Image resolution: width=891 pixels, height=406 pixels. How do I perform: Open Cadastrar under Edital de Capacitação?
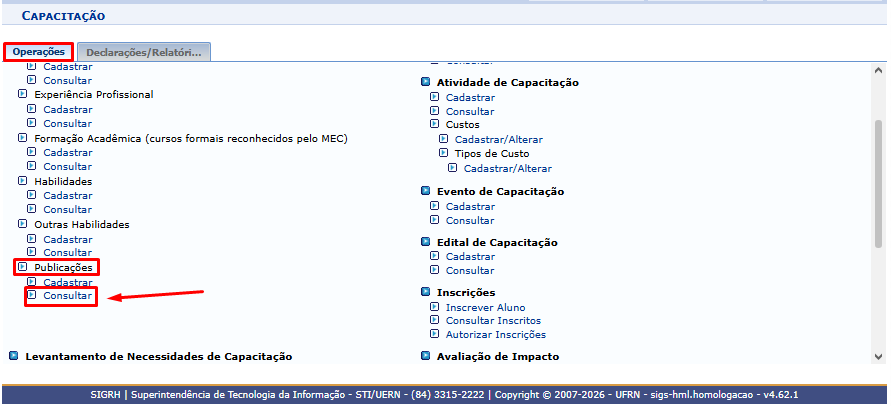(x=470, y=256)
